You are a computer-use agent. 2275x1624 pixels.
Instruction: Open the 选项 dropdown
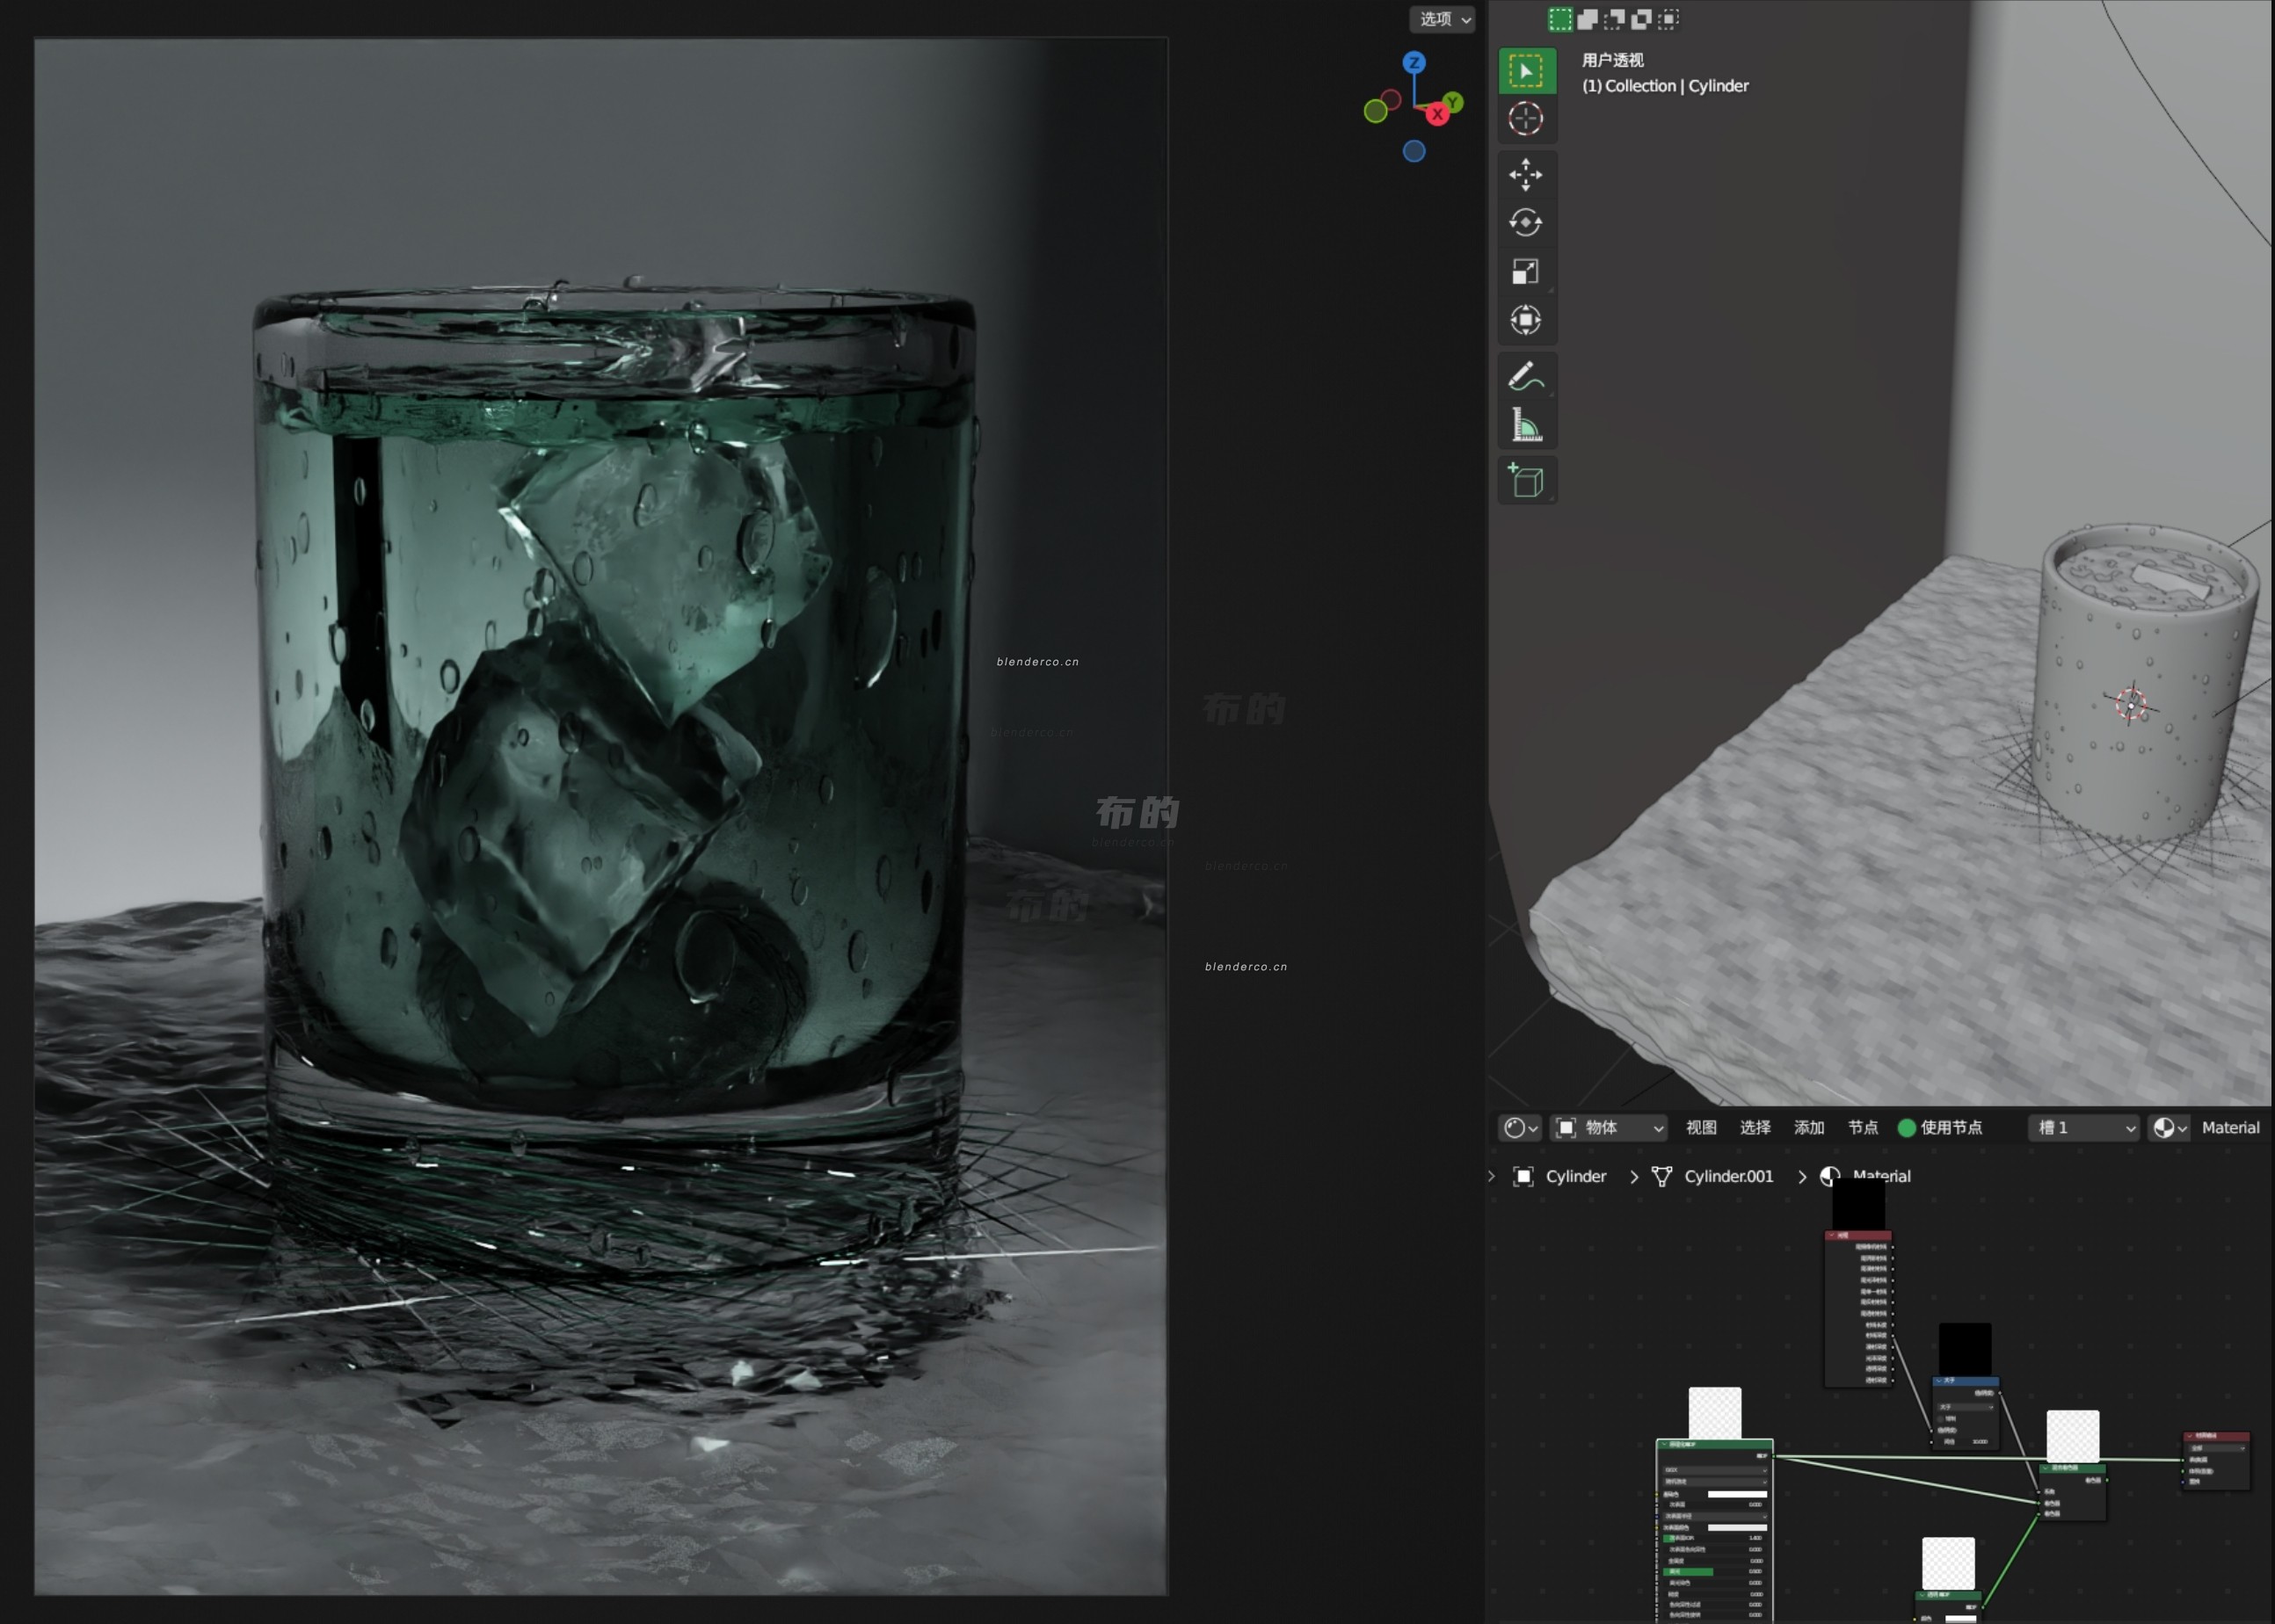tap(1443, 19)
